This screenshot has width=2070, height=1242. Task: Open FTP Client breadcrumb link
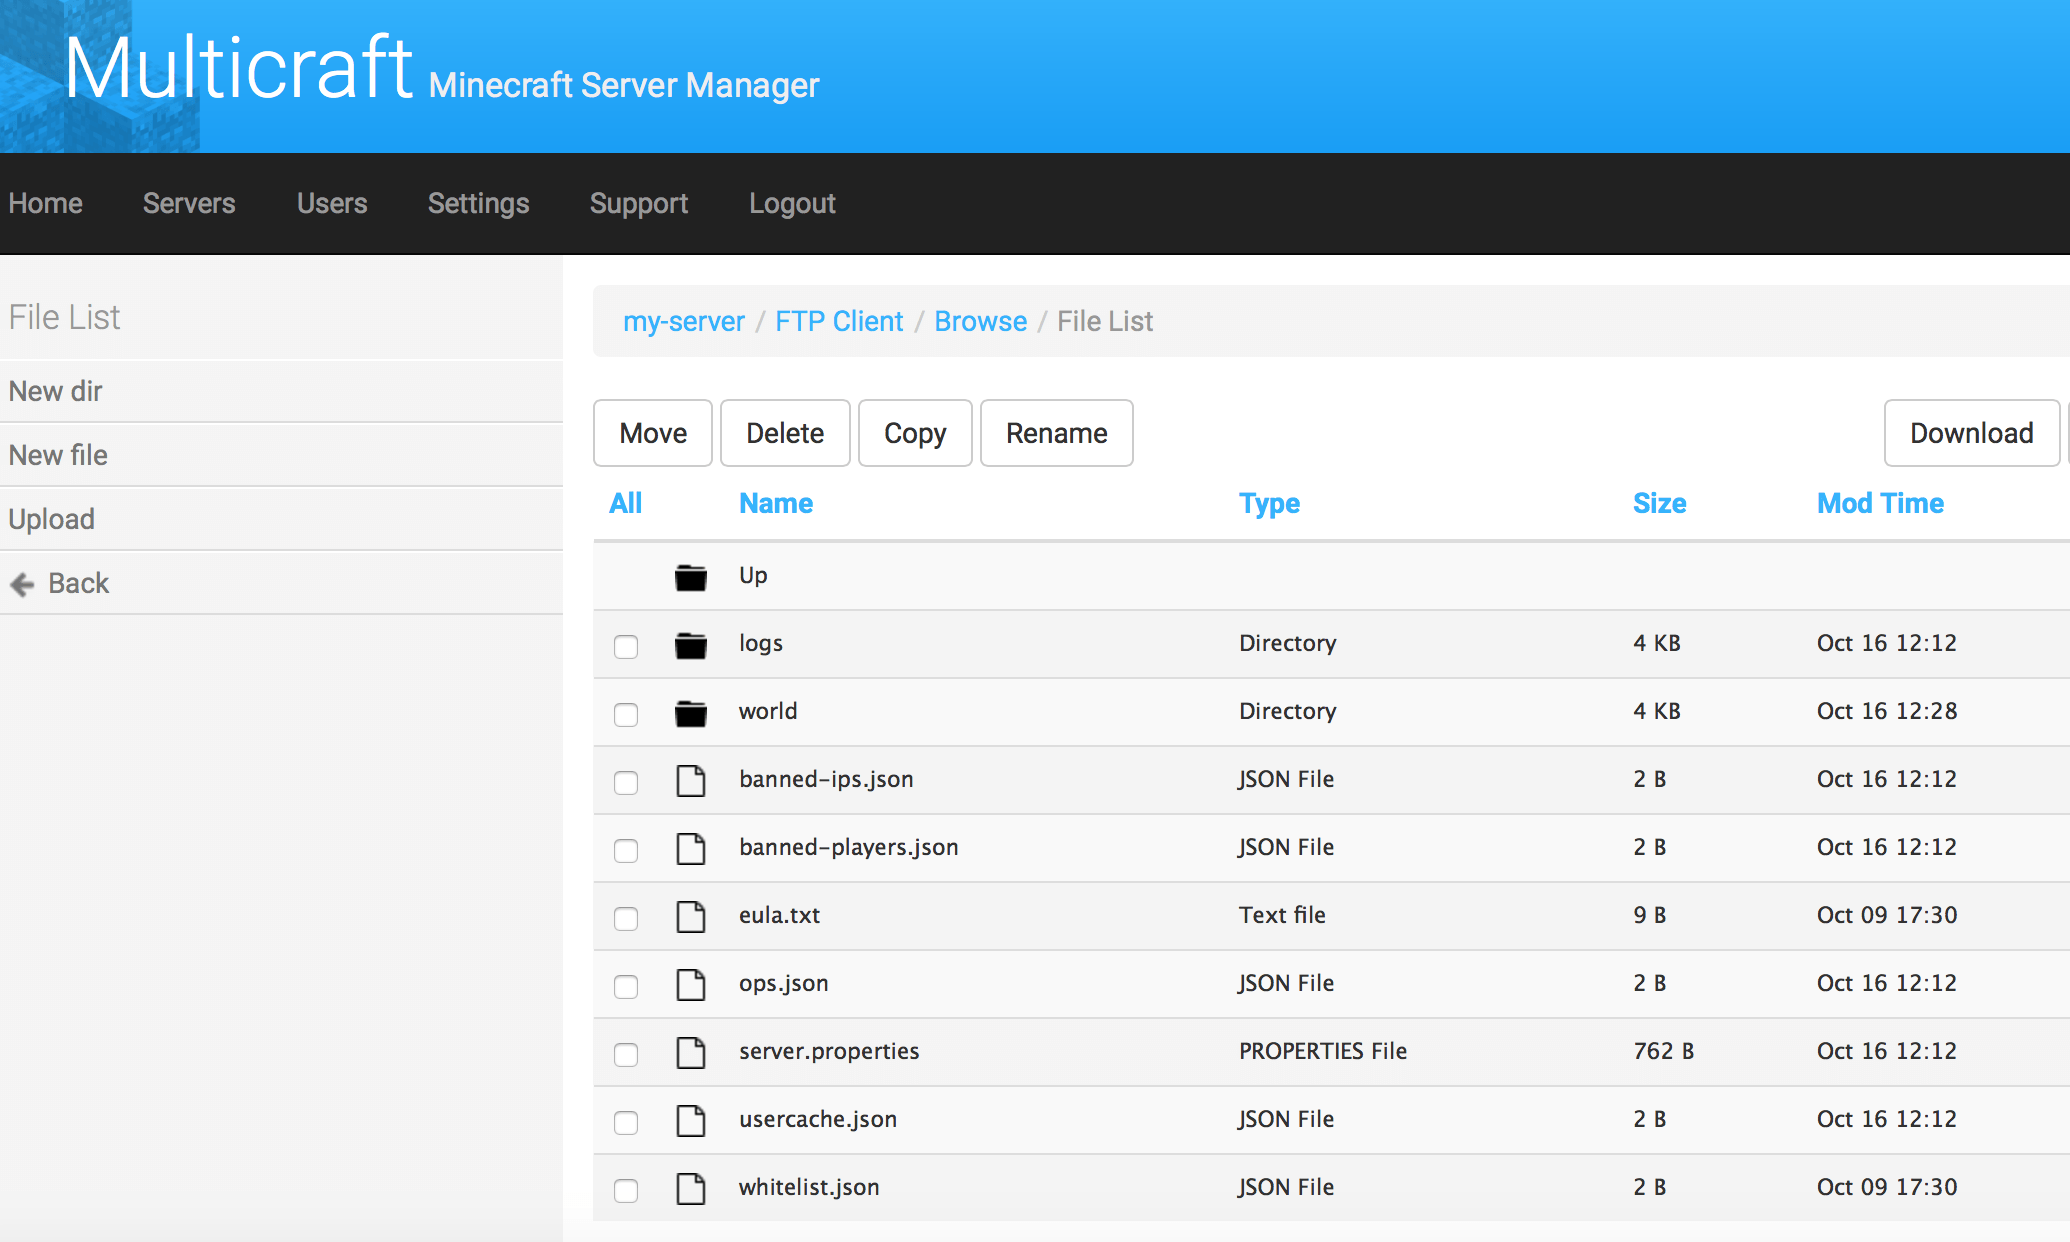pos(839,321)
